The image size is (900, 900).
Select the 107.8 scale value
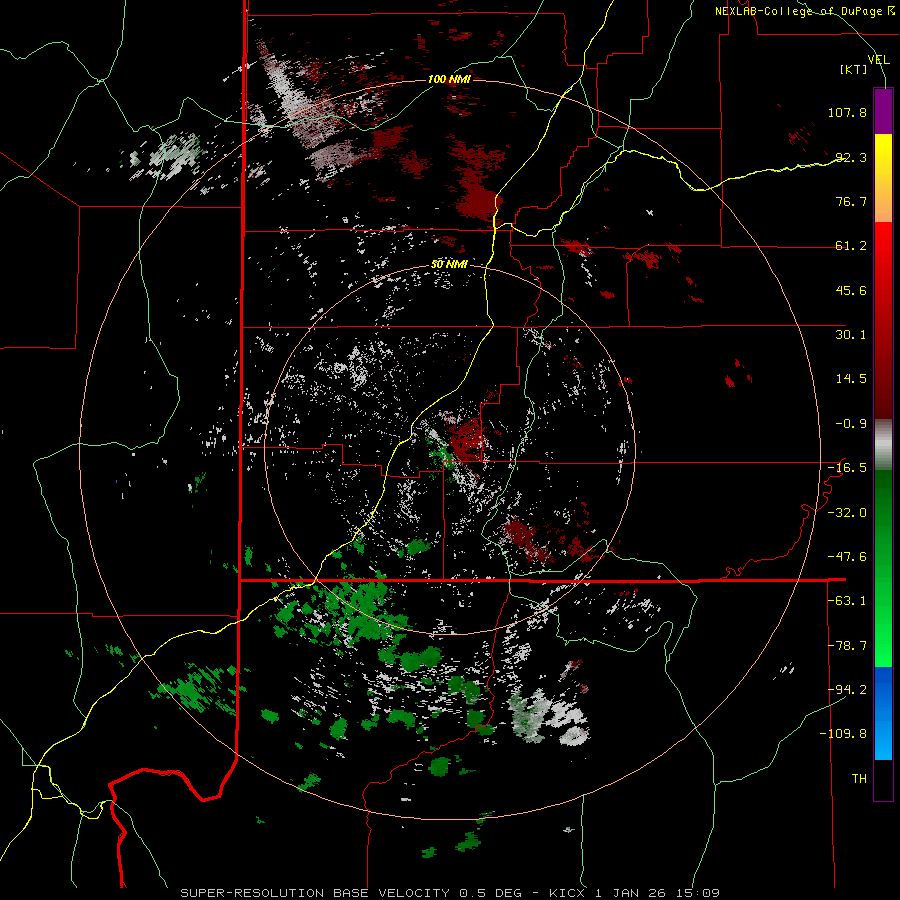(847, 112)
